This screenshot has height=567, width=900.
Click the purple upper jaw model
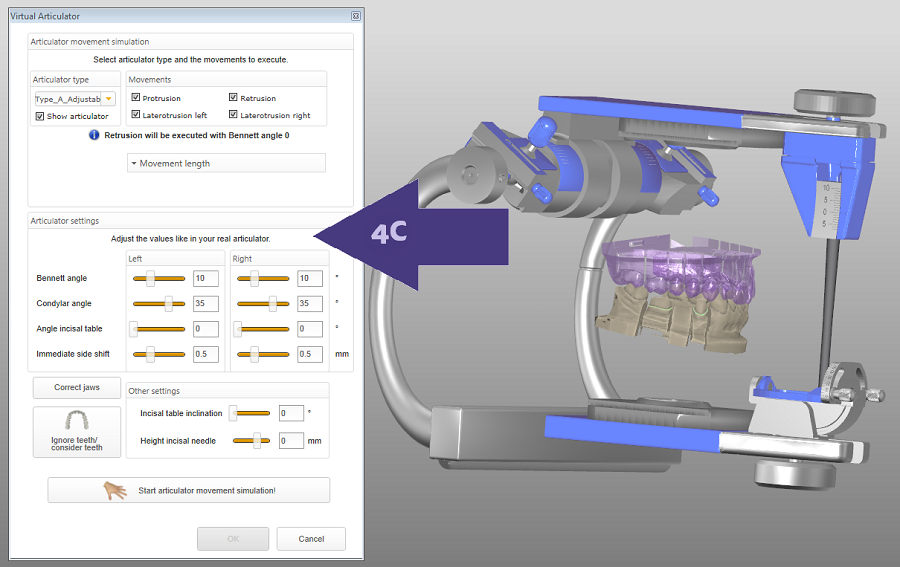pyautogui.click(x=681, y=270)
